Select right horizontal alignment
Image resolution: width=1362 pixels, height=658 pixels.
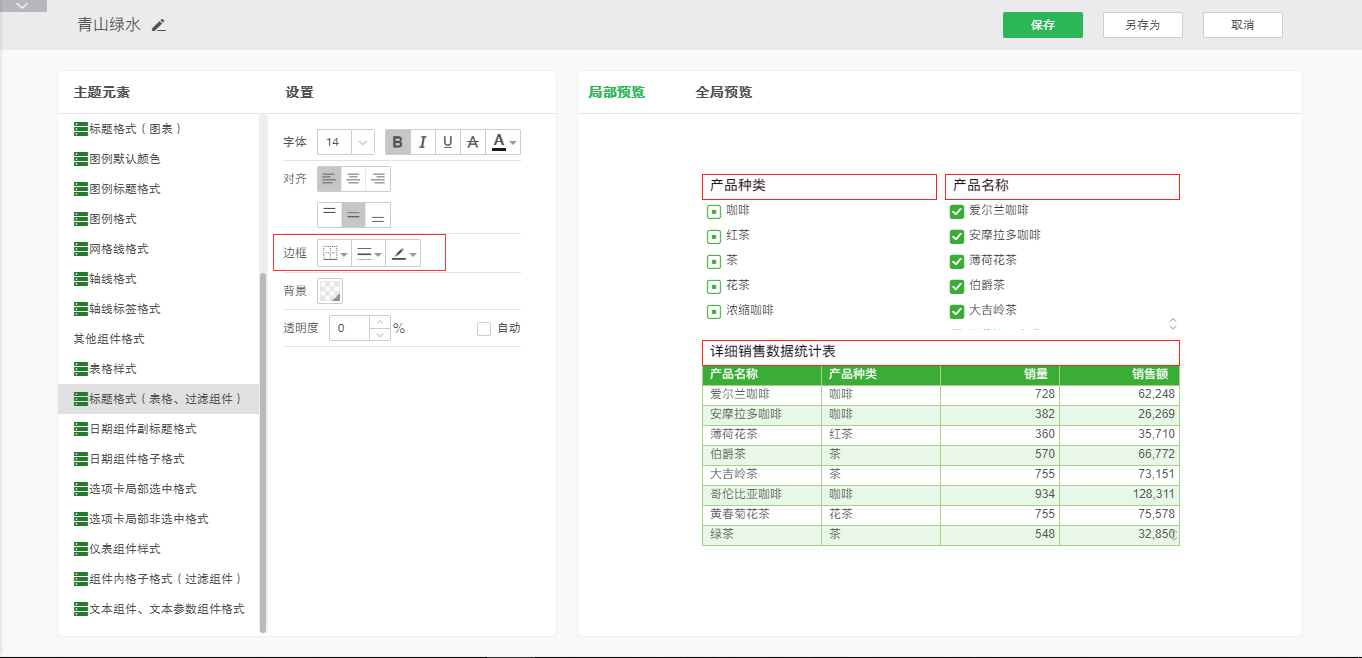pyautogui.click(x=378, y=179)
